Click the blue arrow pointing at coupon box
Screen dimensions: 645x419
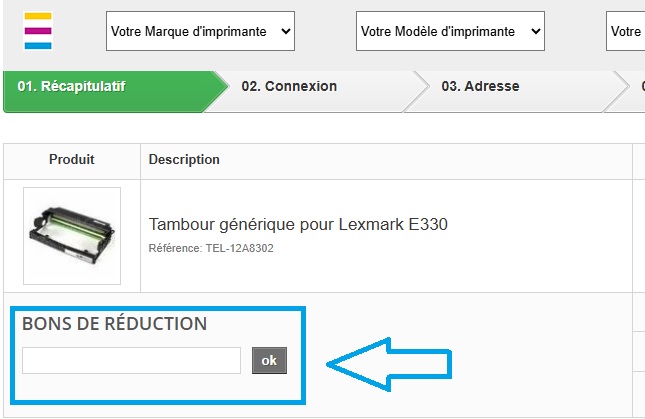pos(391,365)
